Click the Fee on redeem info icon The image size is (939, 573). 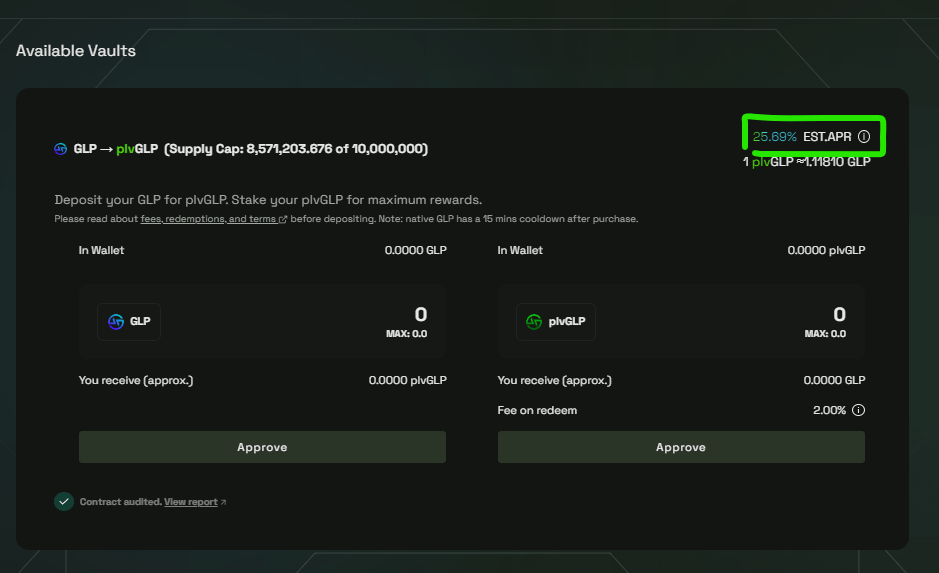coord(858,410)
